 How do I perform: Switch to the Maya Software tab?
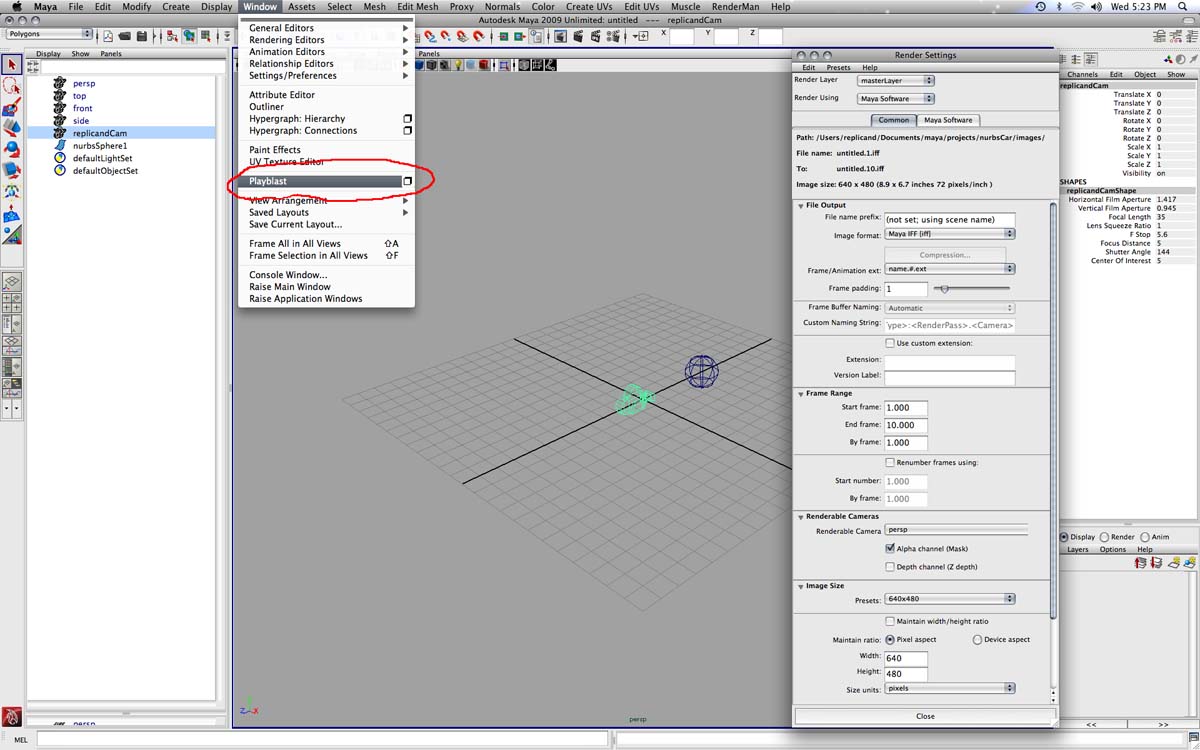coord(947,120)
